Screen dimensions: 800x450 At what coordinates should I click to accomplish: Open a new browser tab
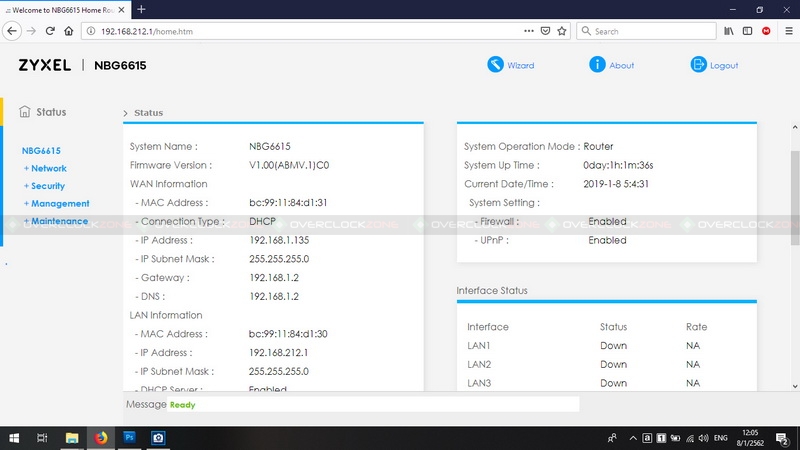click(x=141, y=9)
